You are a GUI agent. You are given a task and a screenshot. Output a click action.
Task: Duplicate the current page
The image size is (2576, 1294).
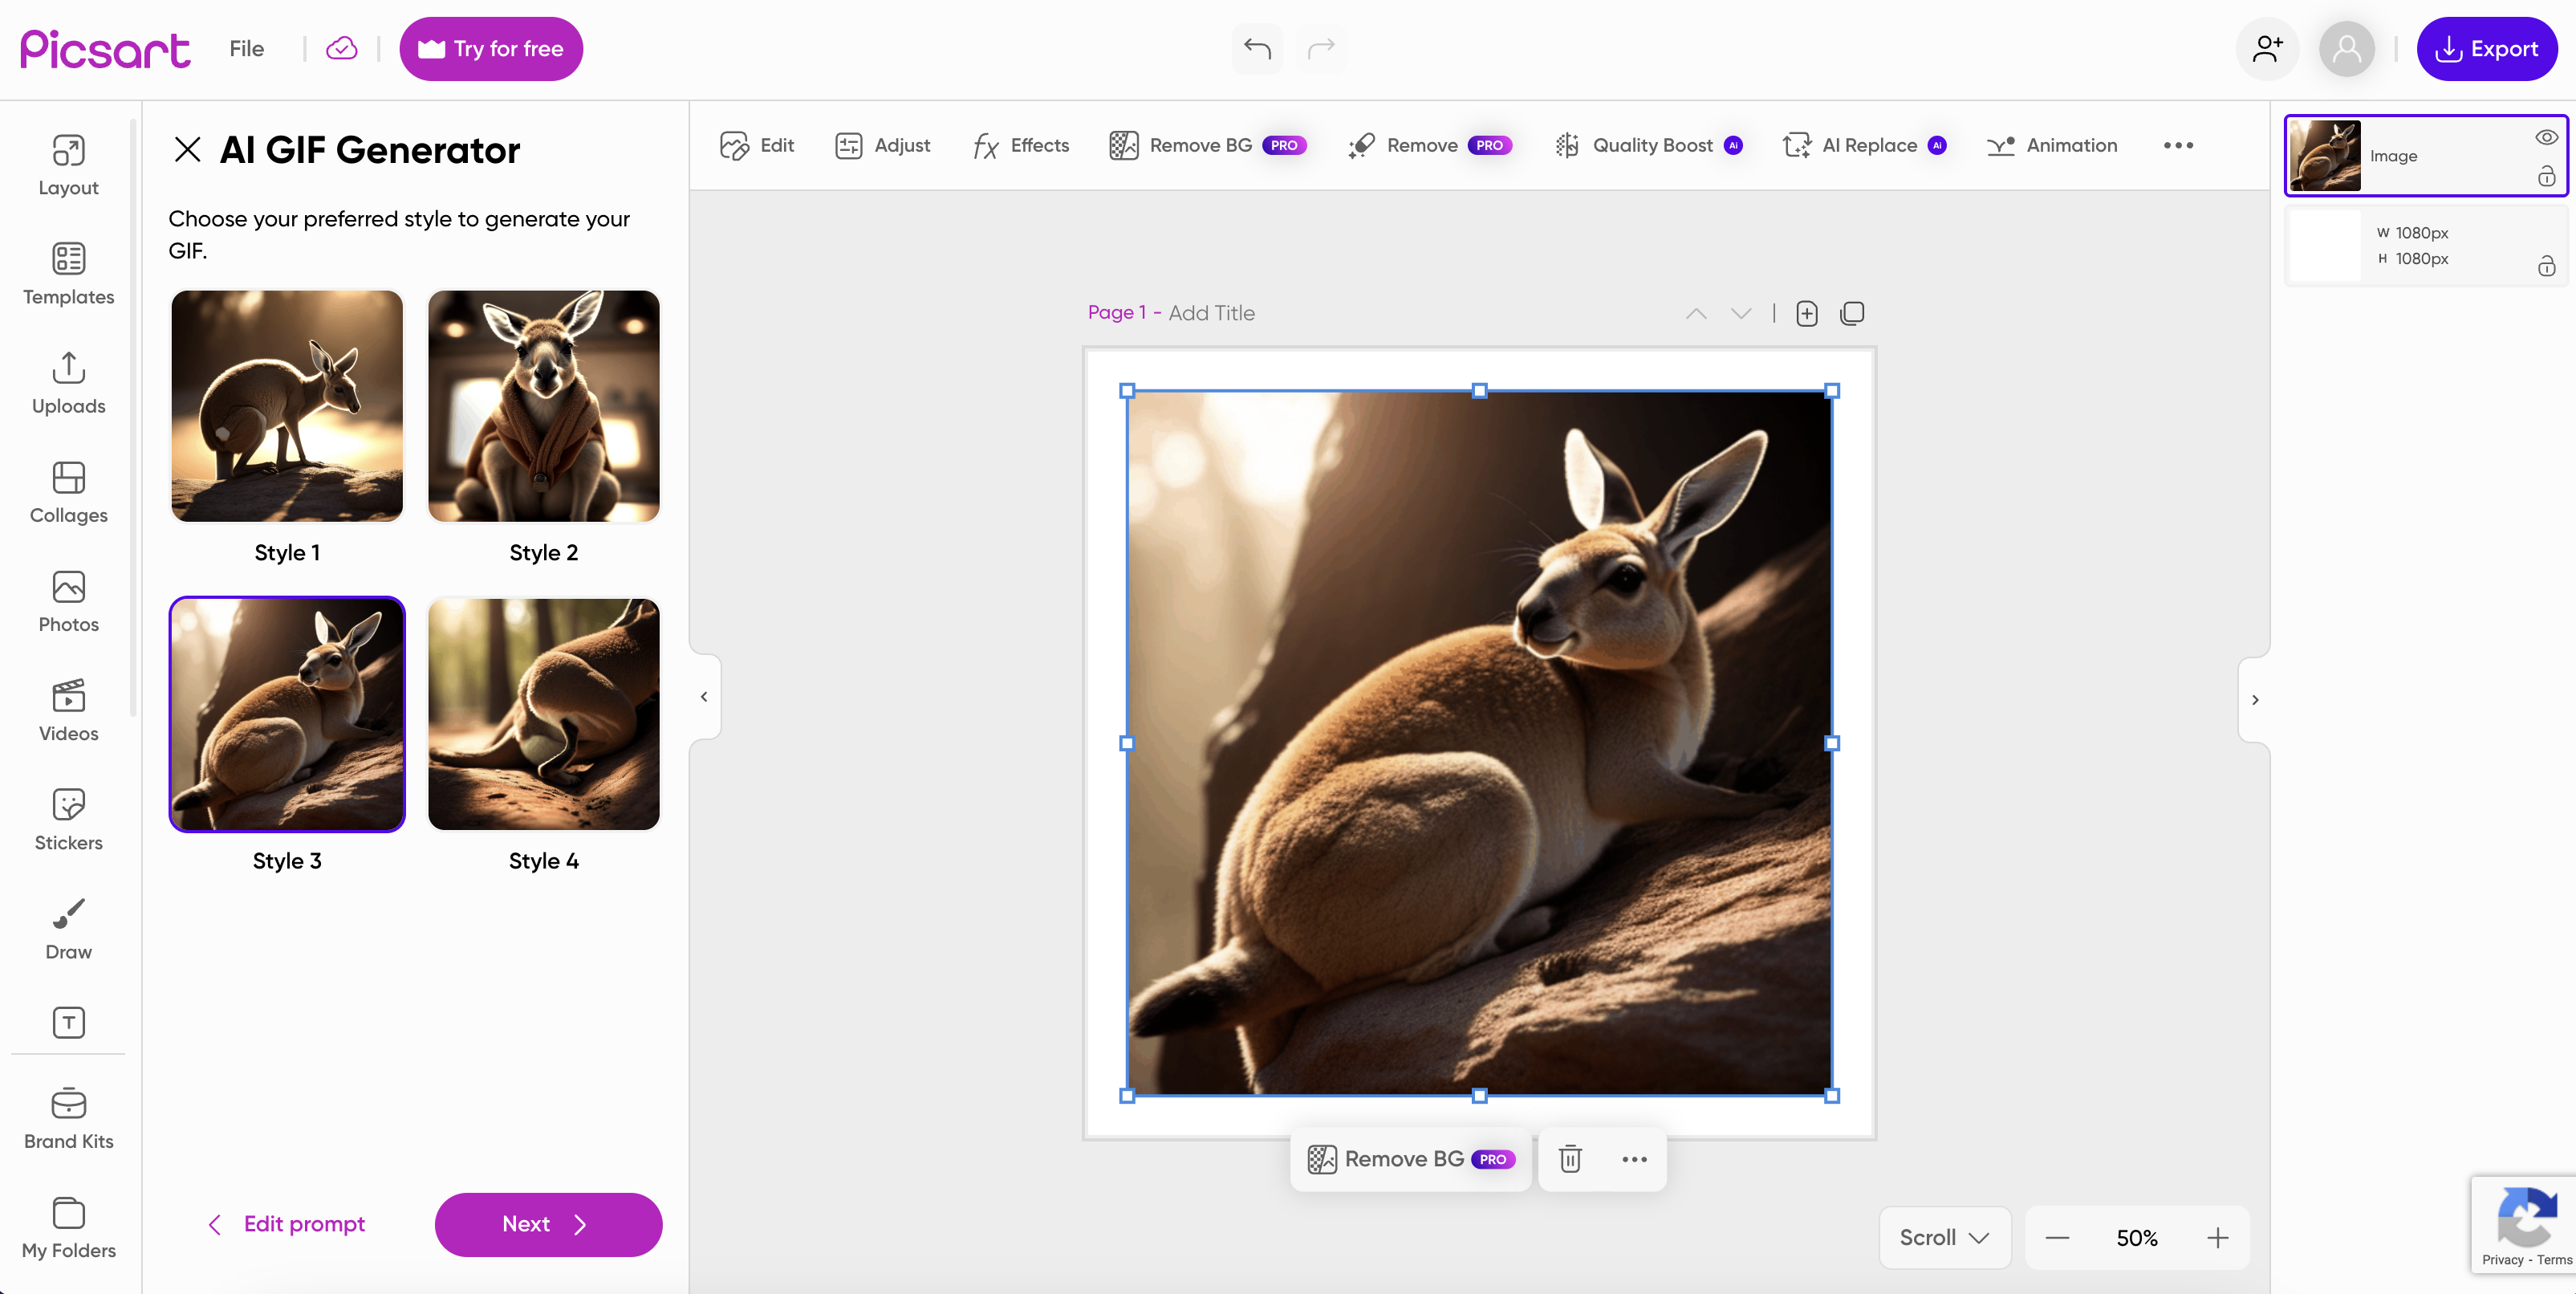(x=1852, y=313)
